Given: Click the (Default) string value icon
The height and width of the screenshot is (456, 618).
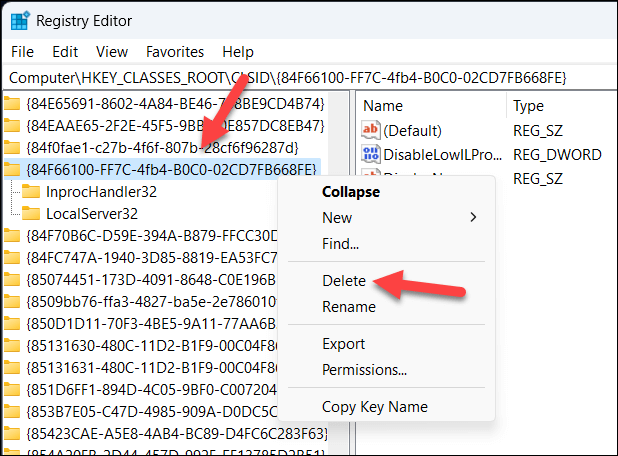Looking at the screenshot, I should tap(371, 131).
